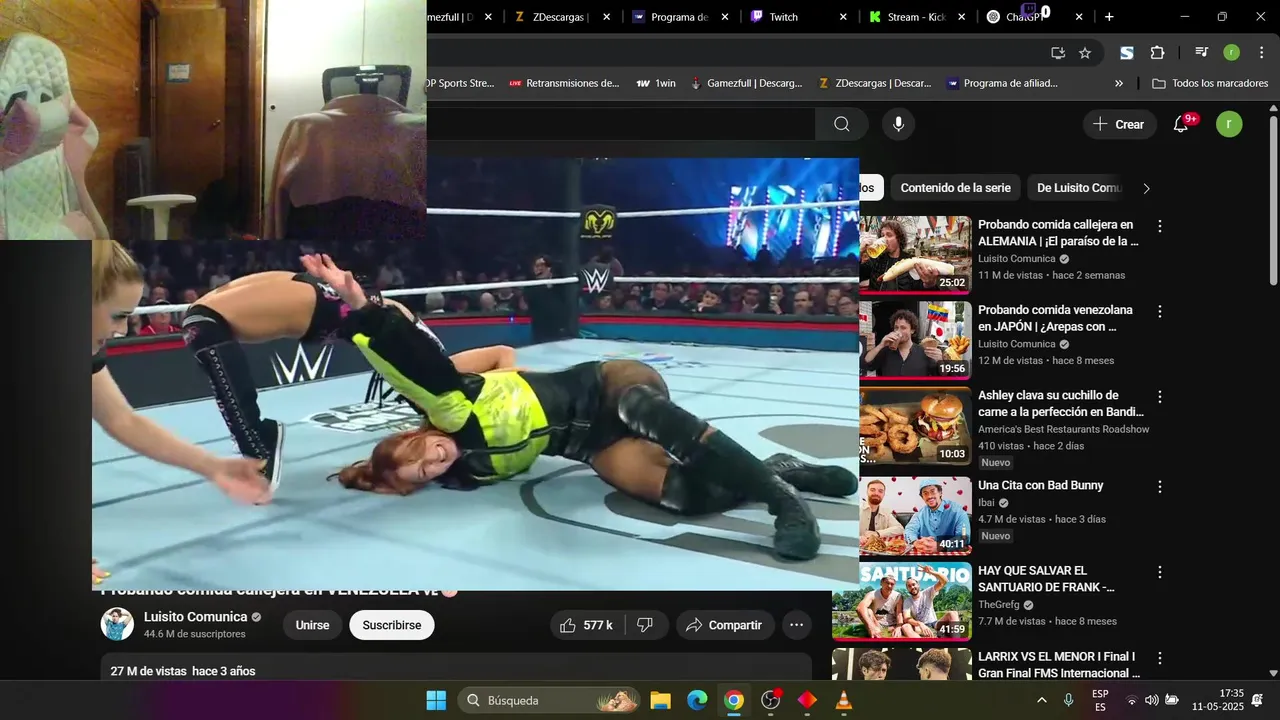1280x720 pixels.
Task: Open 'Programa de afiliad...' bookmark
Action: (x=1002, y=83)
